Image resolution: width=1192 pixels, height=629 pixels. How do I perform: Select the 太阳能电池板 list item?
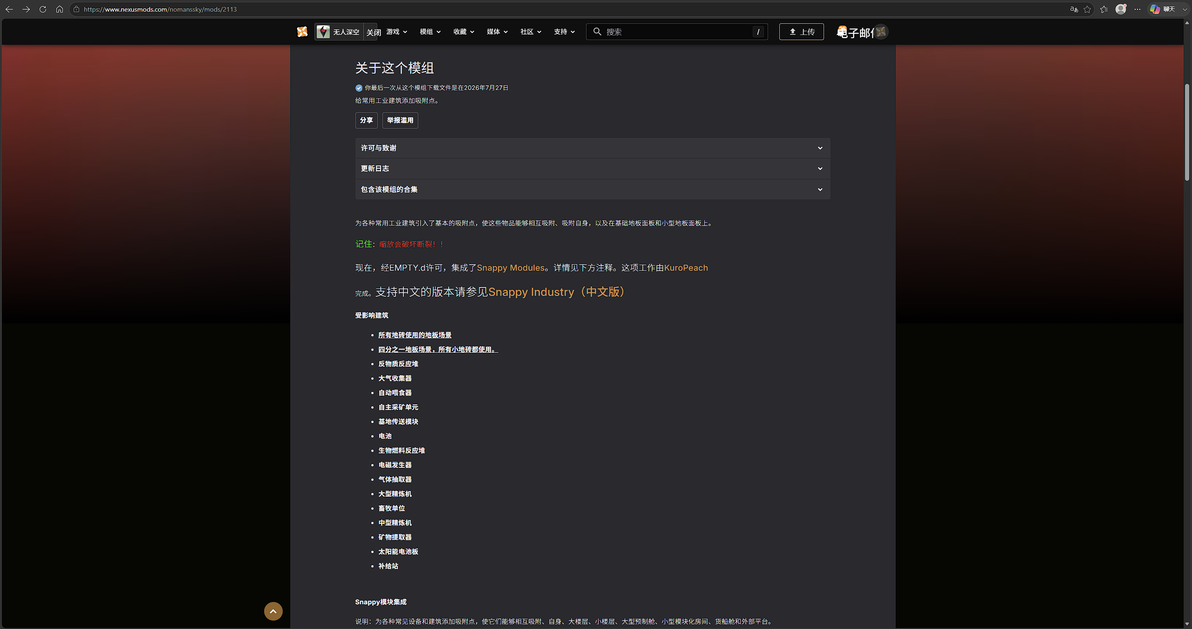(x=398, y=551)
